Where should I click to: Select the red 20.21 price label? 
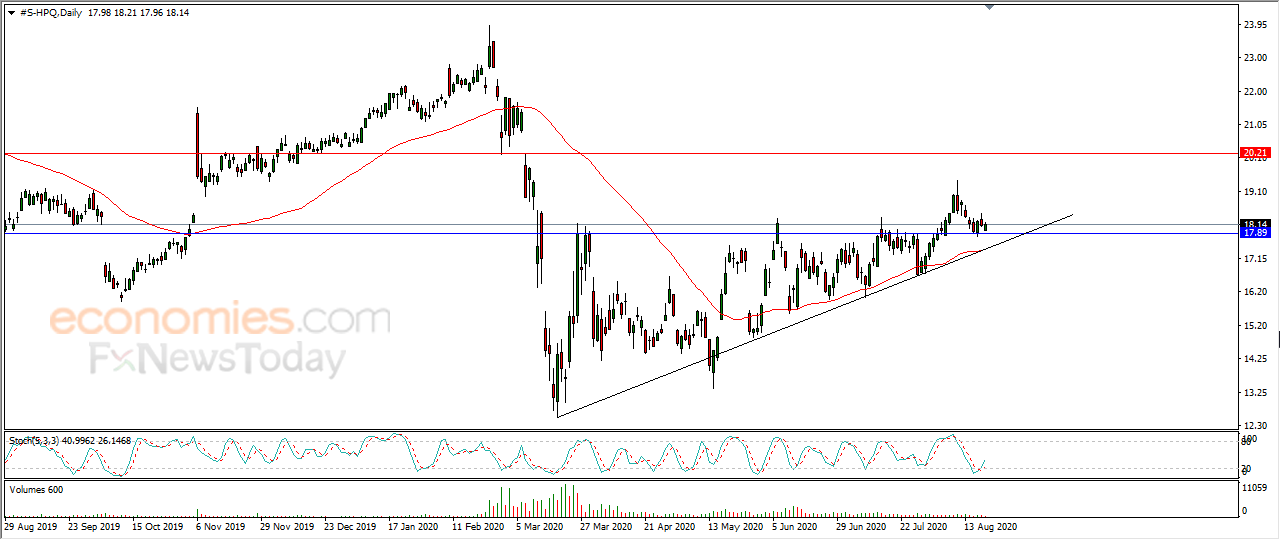coord(1254,153)
